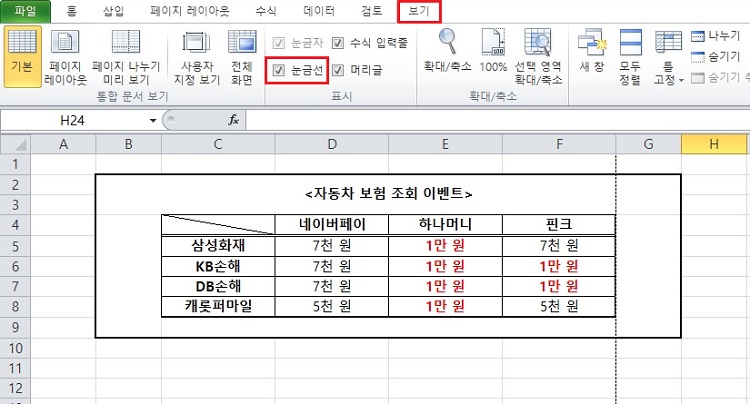Open the 파일 tab
This screenshot has height=404, width=750.
[25, 11]
